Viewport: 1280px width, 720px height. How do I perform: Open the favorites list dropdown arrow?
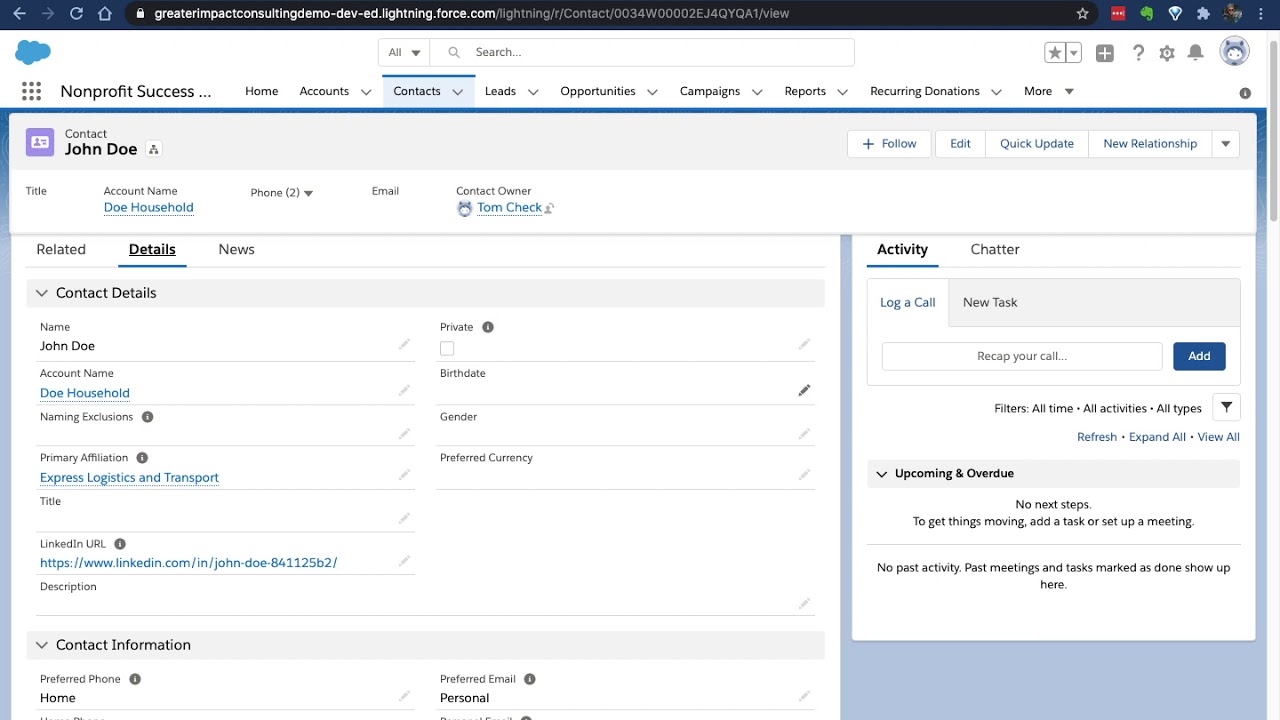(1074, 53)
